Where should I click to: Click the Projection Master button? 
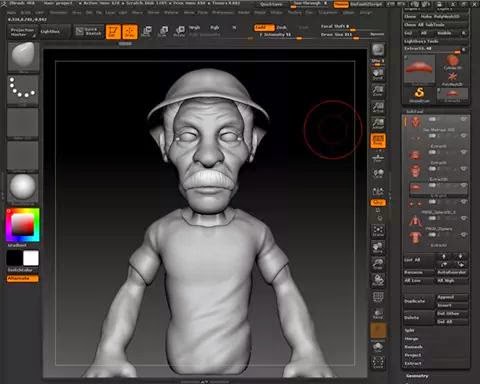[x=22, y=32]
